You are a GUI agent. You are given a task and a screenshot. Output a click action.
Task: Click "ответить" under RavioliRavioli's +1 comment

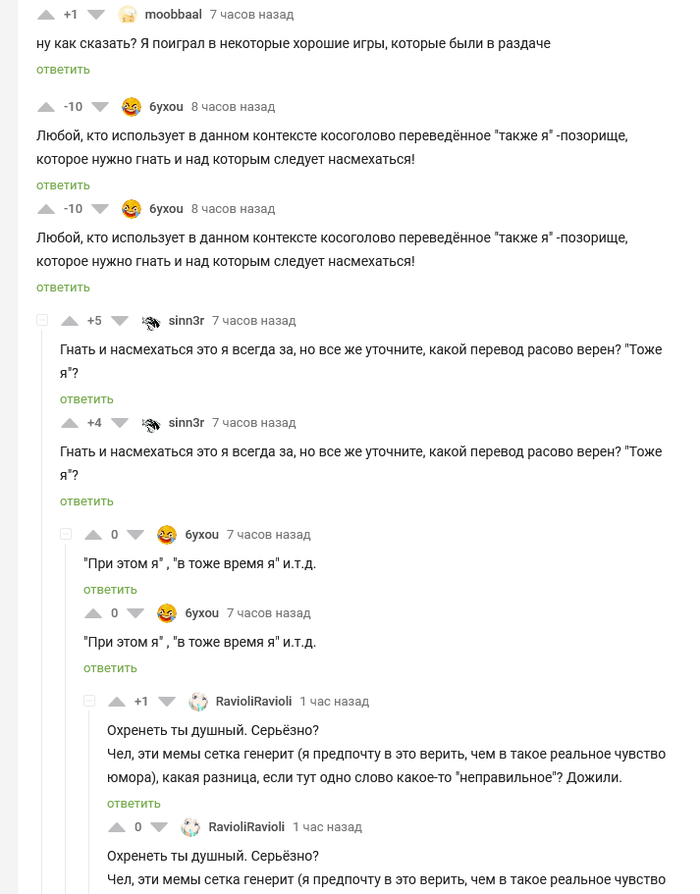[x=133, y=803]
